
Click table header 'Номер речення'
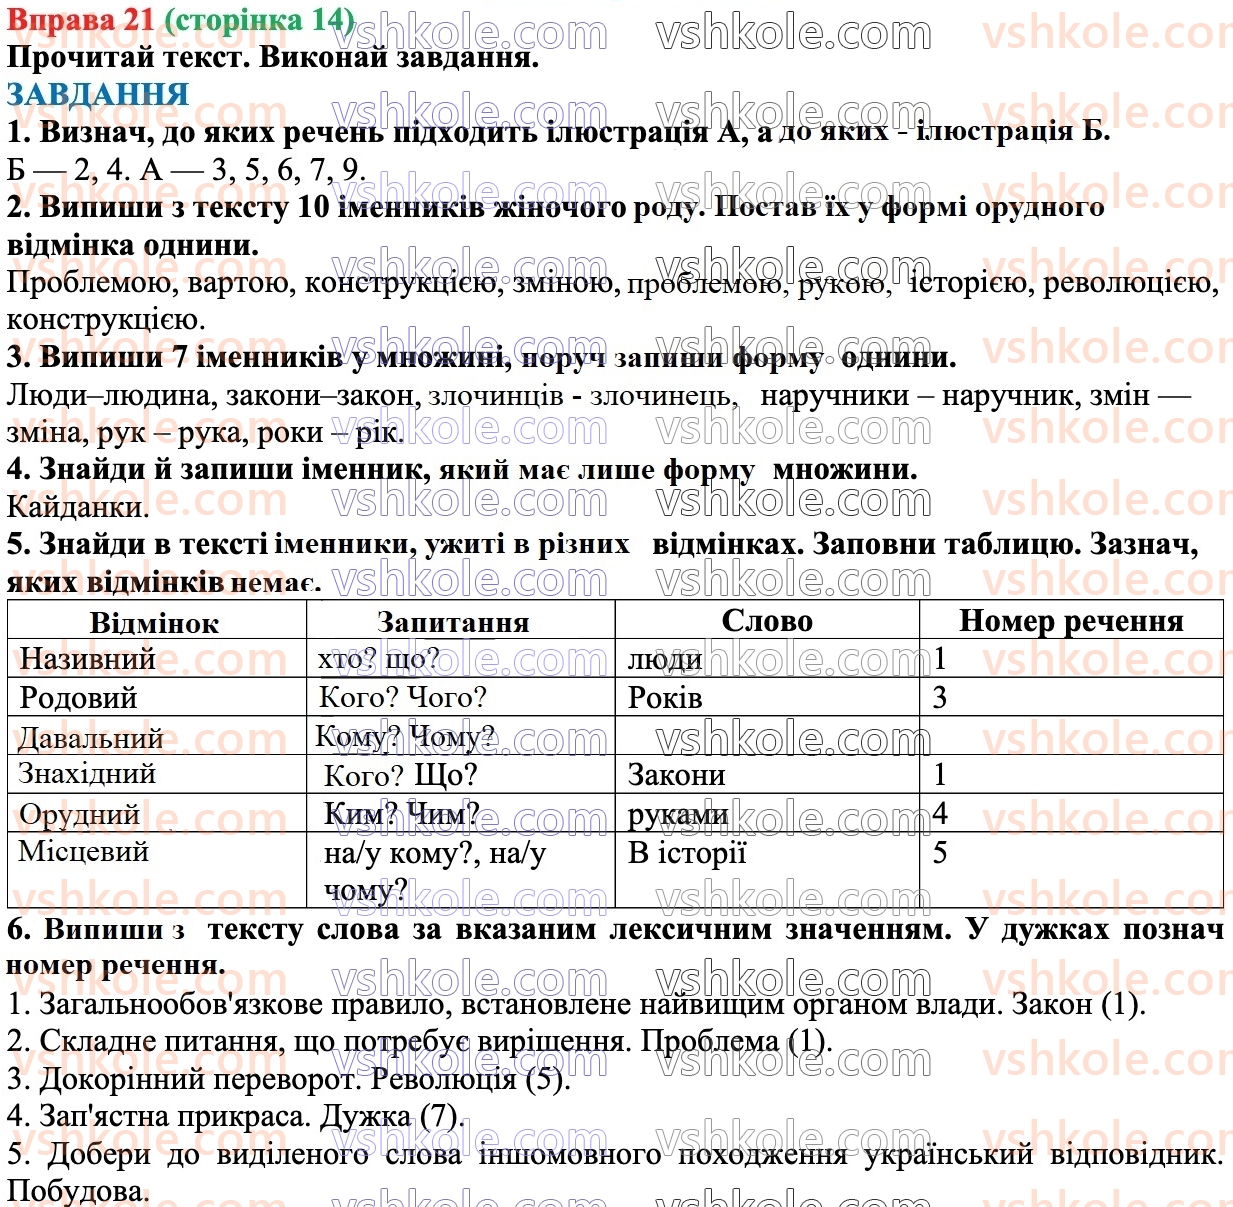(x=1071, y=620)
